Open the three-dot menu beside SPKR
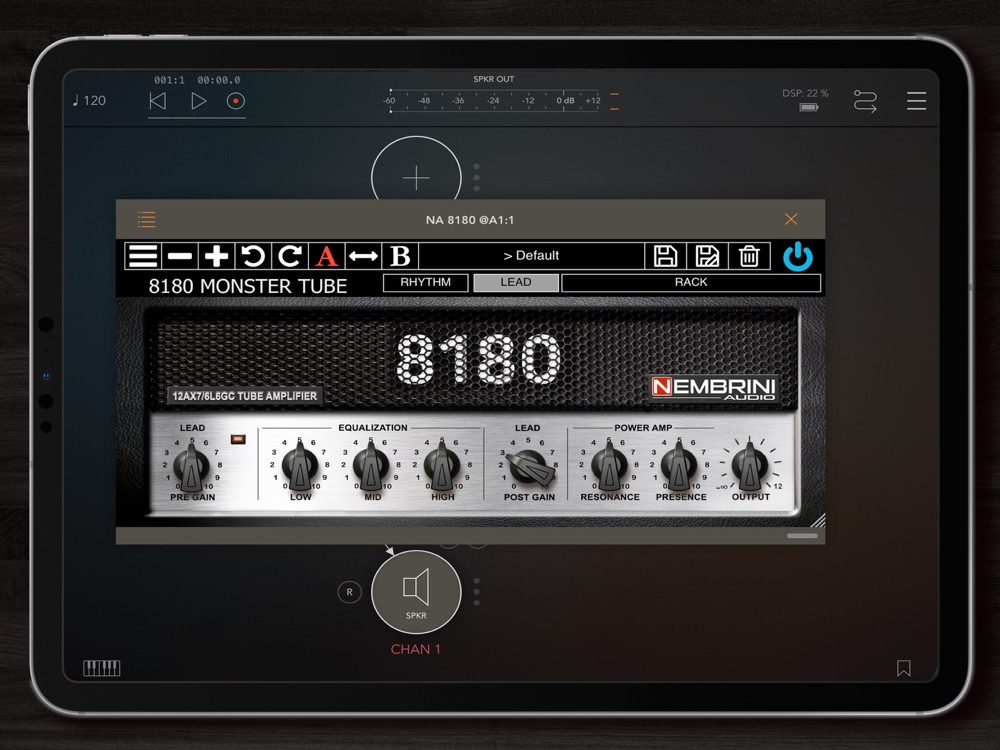The width and height of the screenshot is (1000, 750). click(x=476, y=592)
